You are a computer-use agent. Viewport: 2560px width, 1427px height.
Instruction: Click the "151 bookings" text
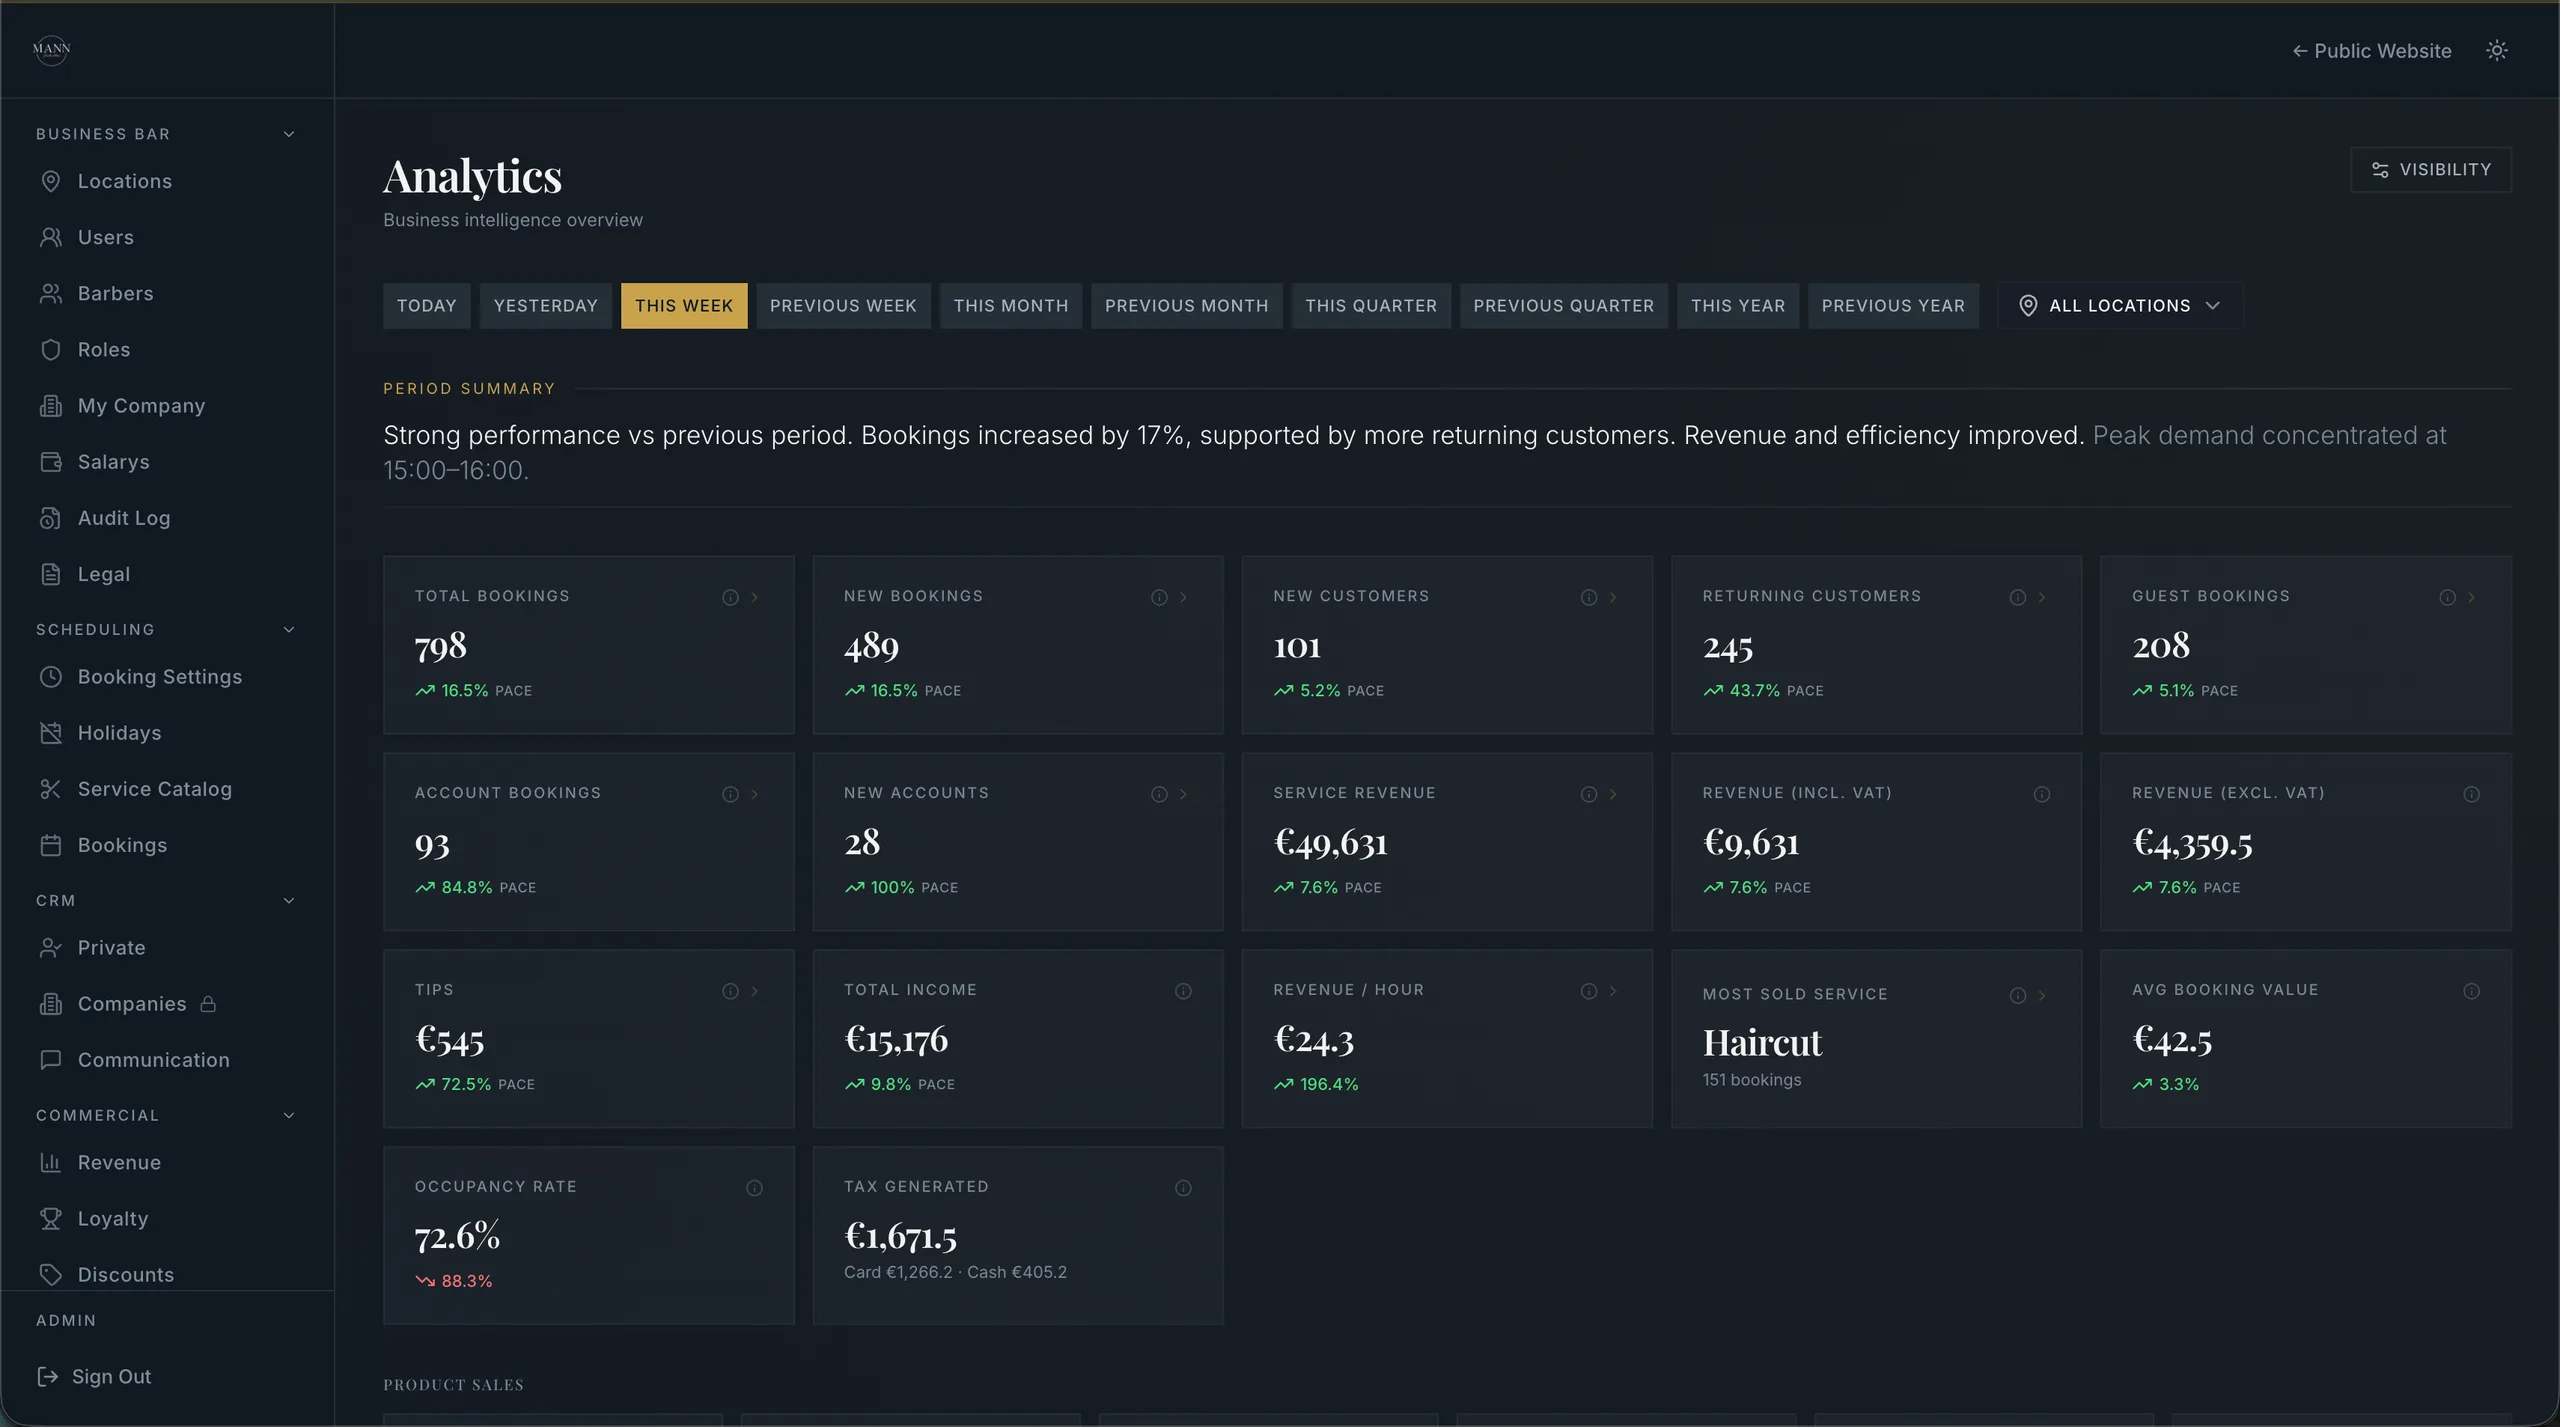coord(1752,1081)
